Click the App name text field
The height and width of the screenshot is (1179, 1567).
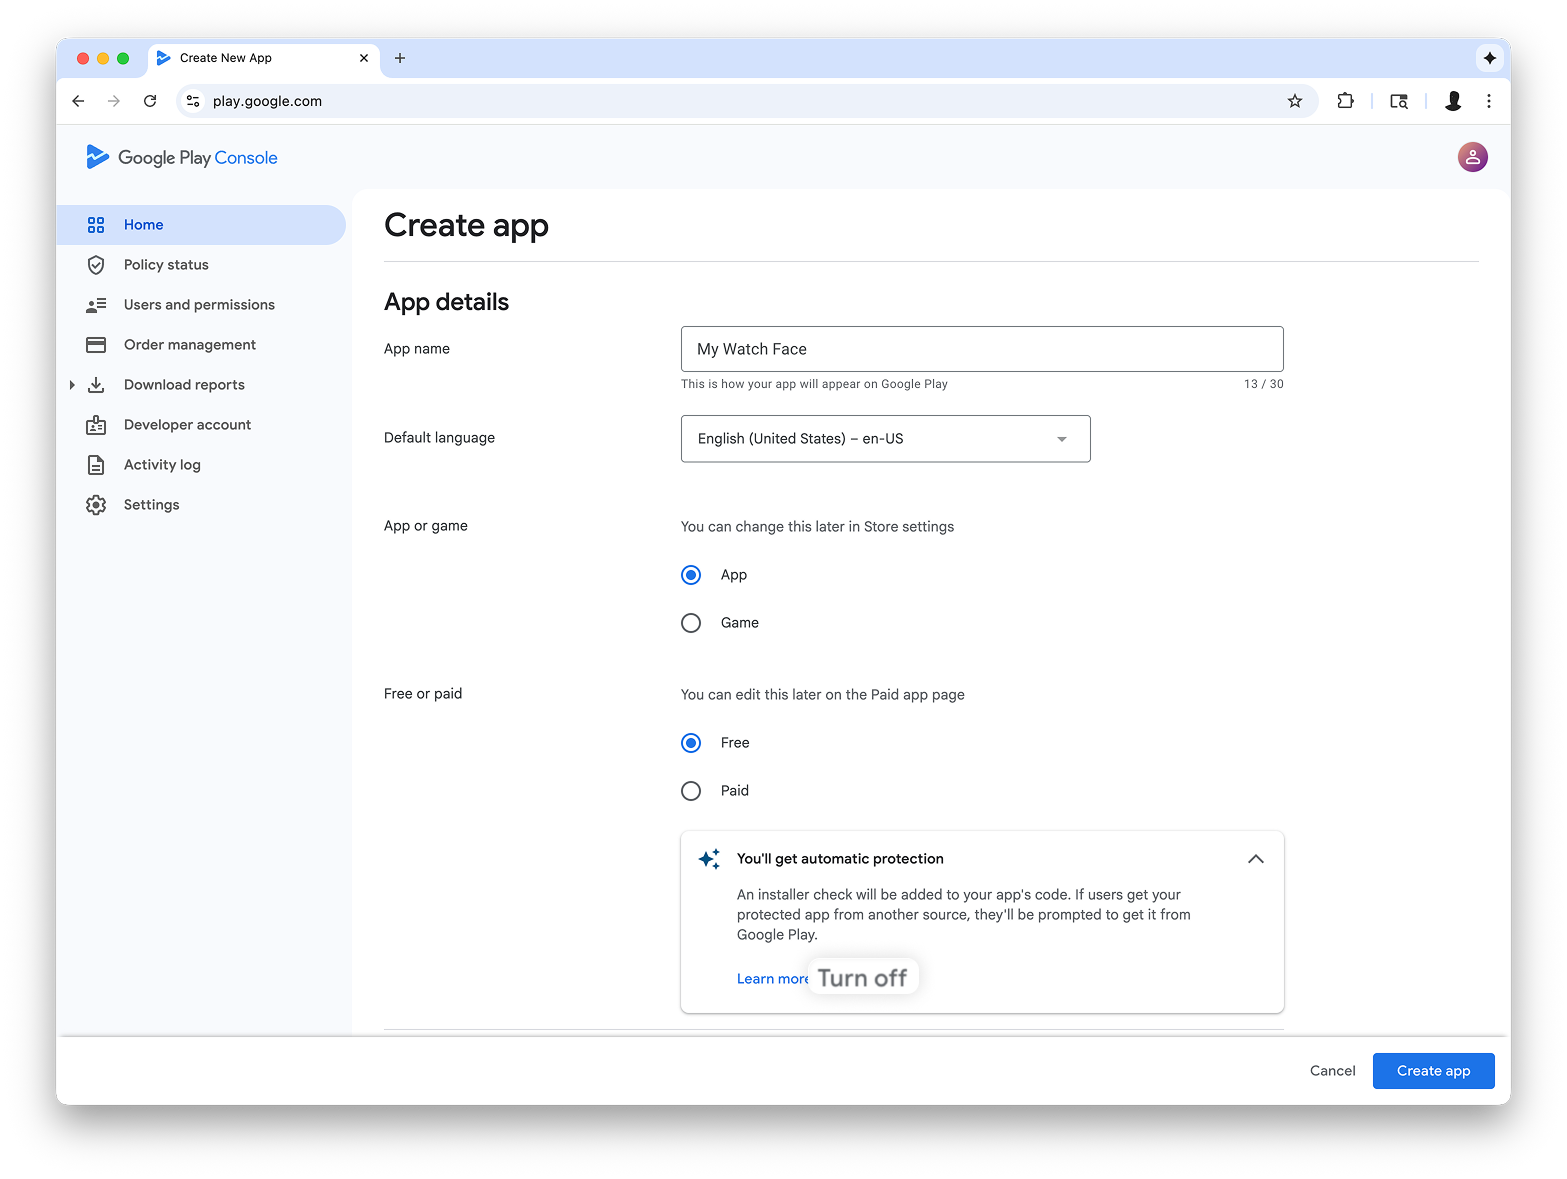(981, 349)
